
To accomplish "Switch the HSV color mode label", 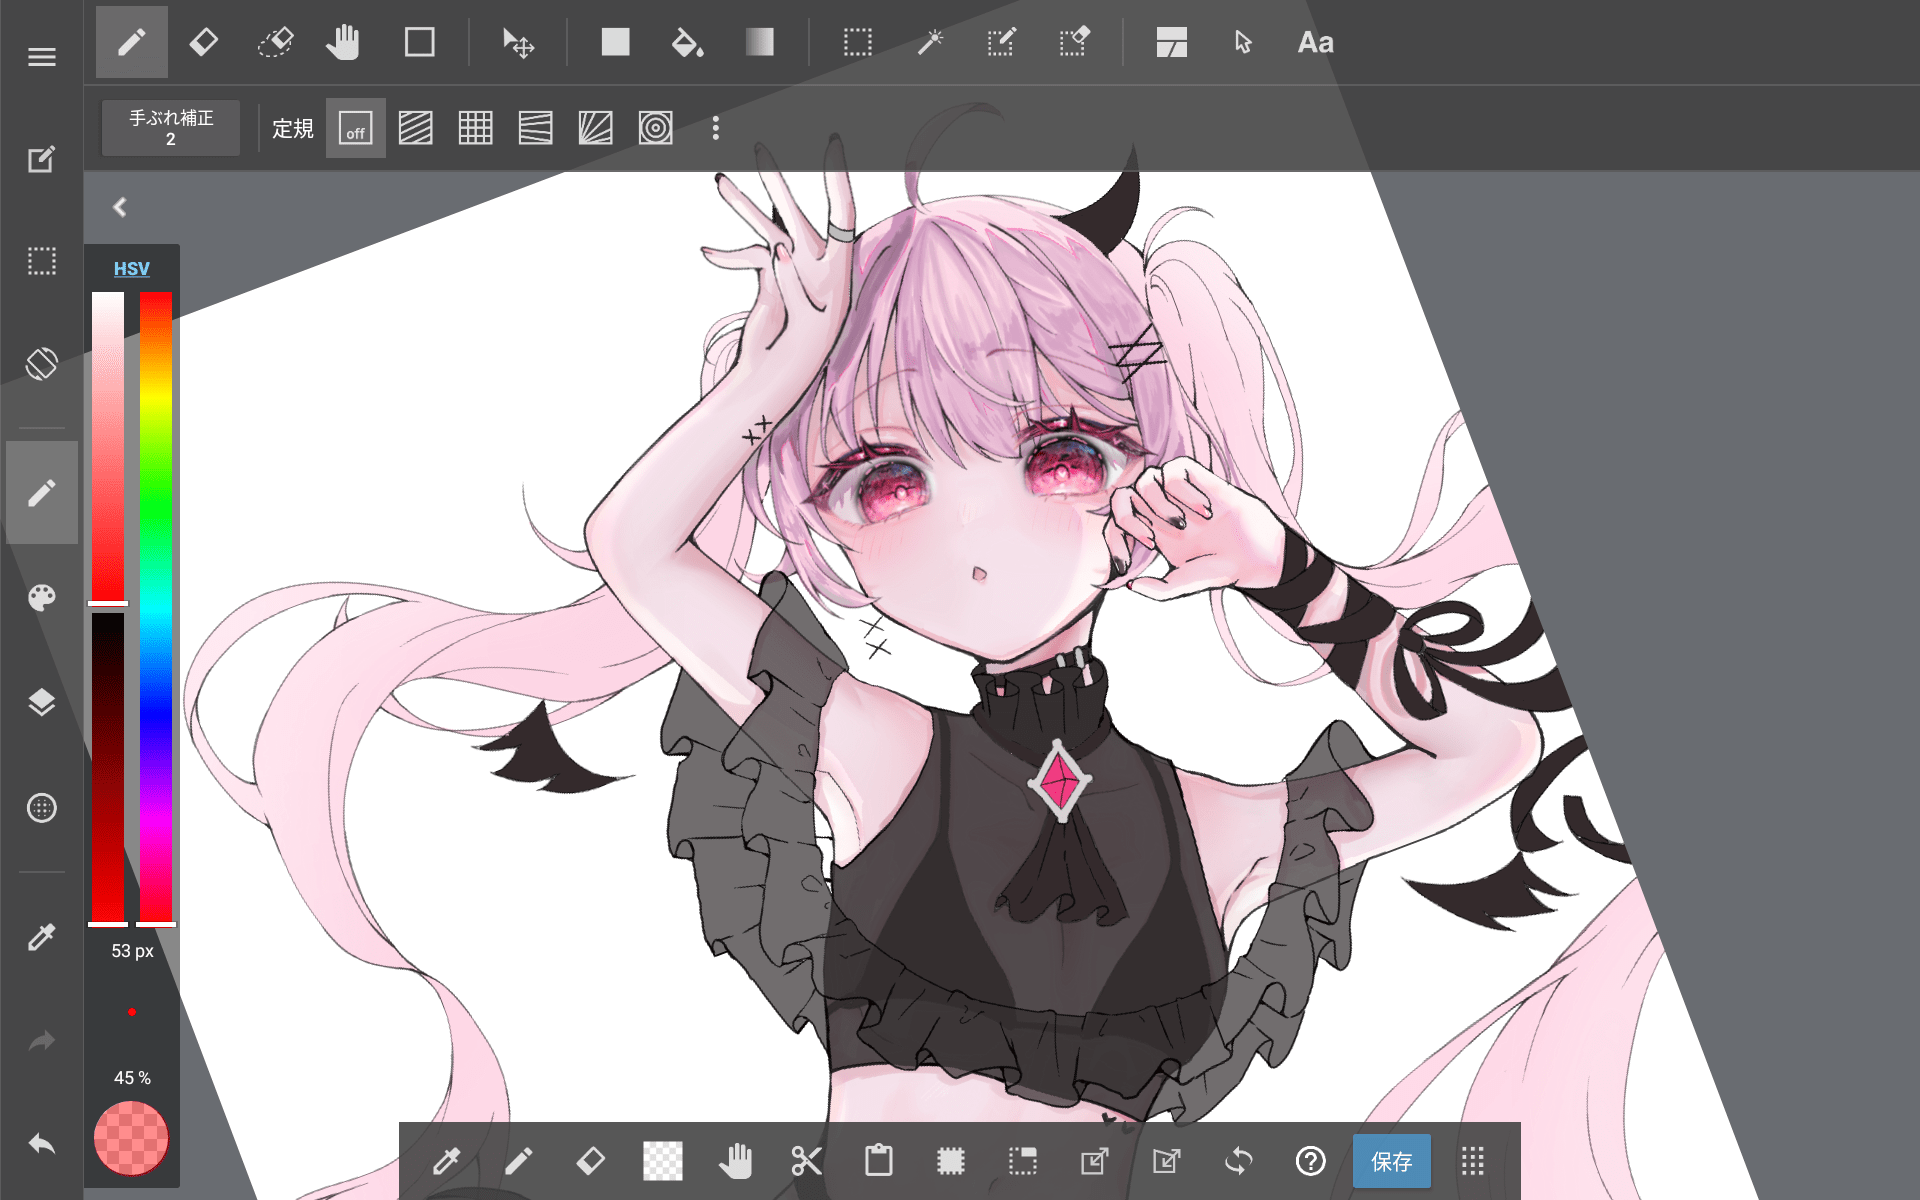I will coord(131,268).
